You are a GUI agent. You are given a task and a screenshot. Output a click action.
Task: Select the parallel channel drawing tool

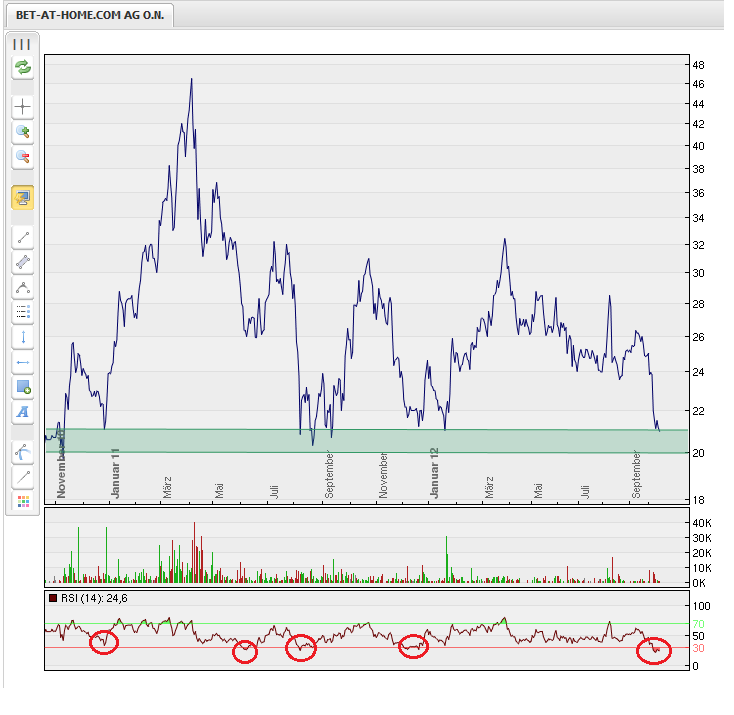[x=22, y=262]
